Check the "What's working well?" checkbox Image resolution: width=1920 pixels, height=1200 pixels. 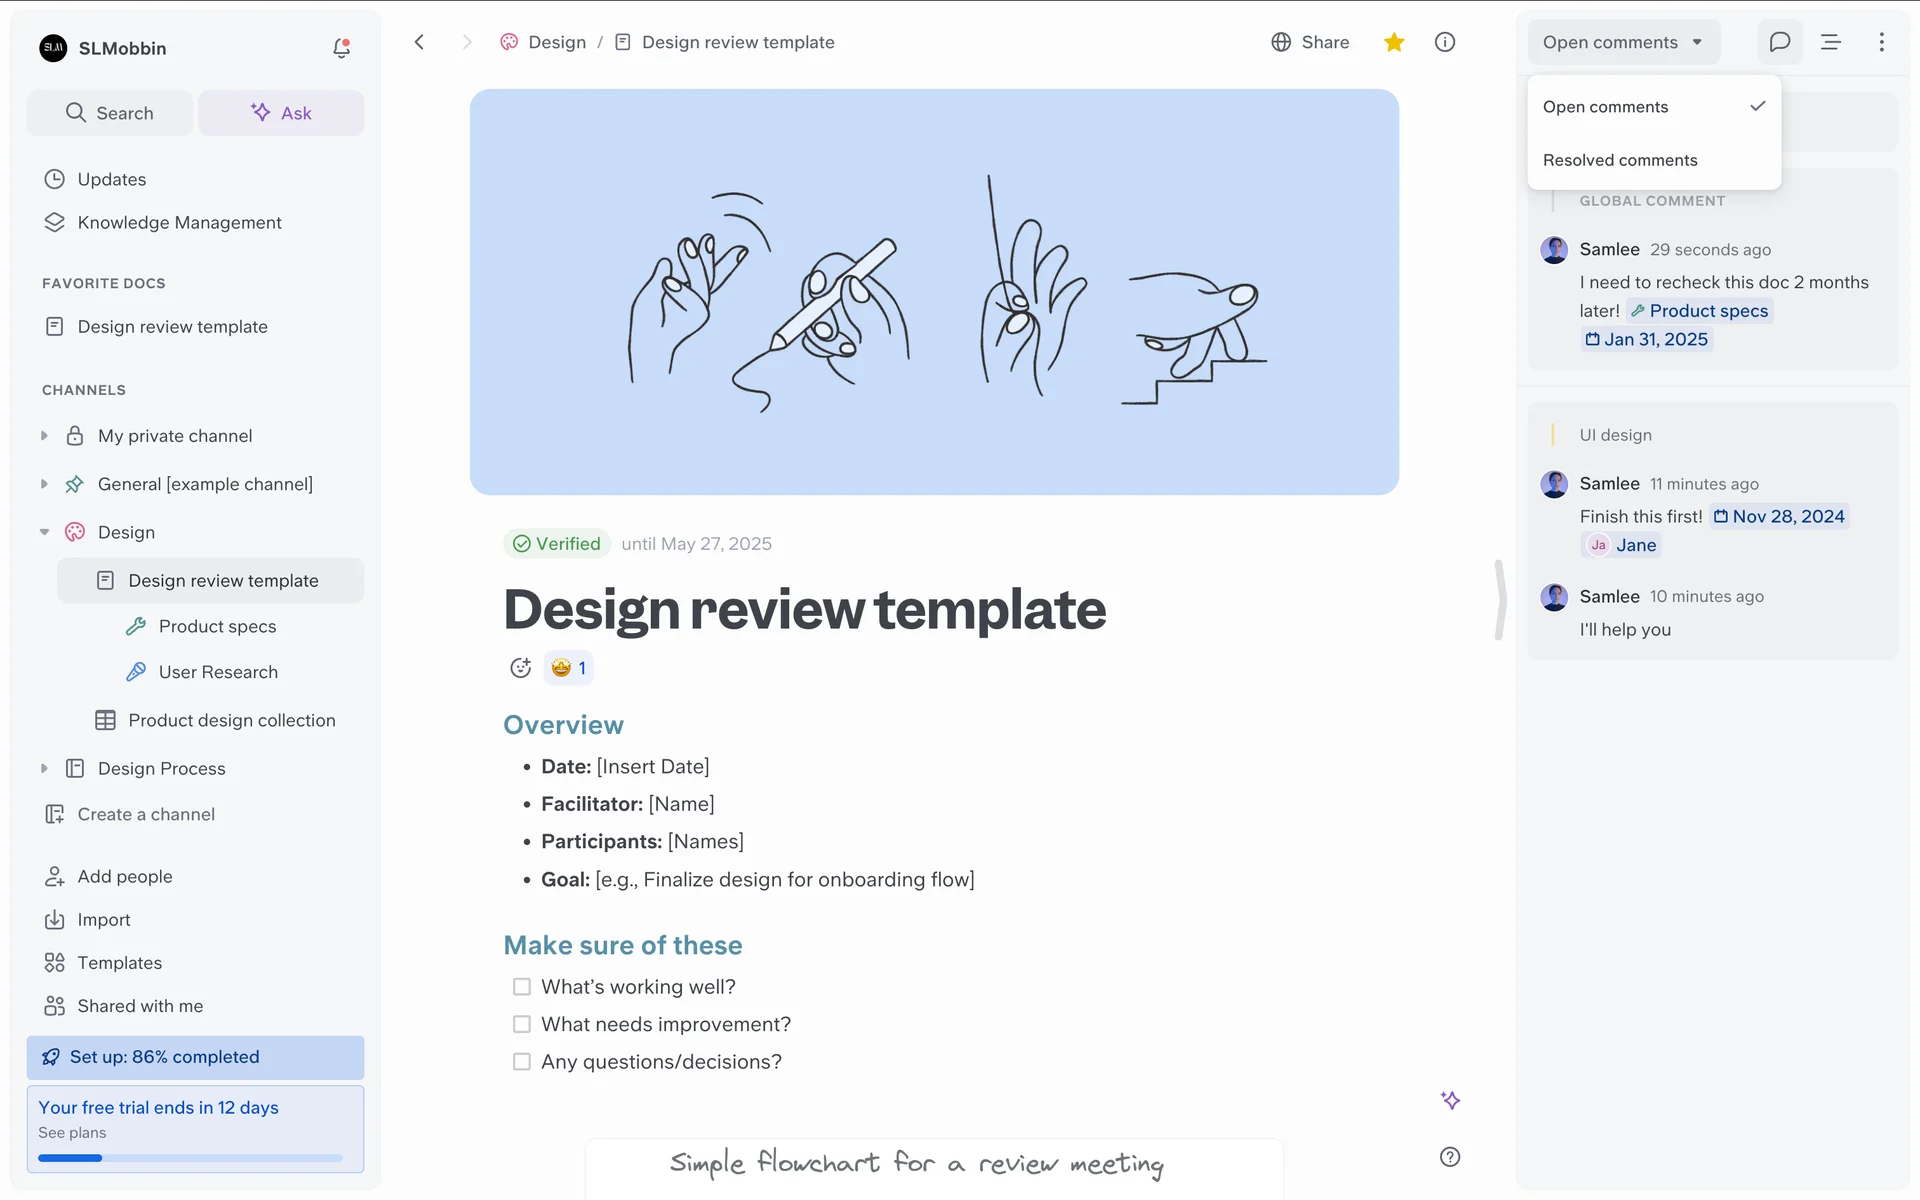[521, 987]
